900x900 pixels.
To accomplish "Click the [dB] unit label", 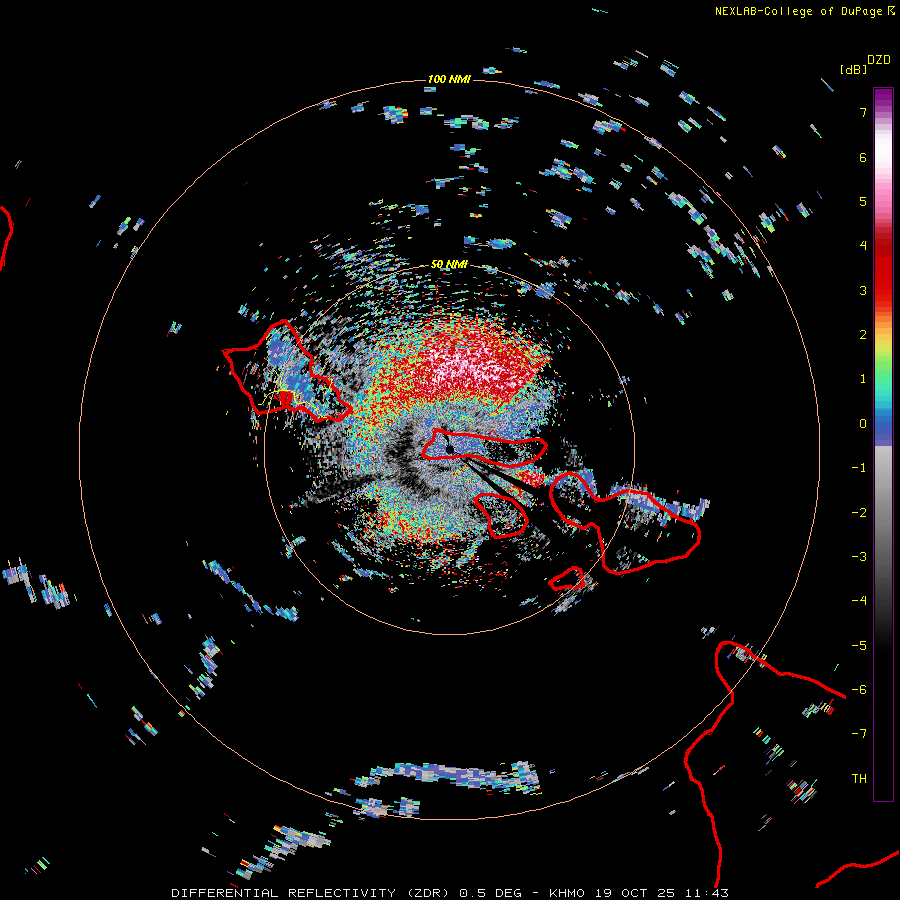I will point(854,70).
